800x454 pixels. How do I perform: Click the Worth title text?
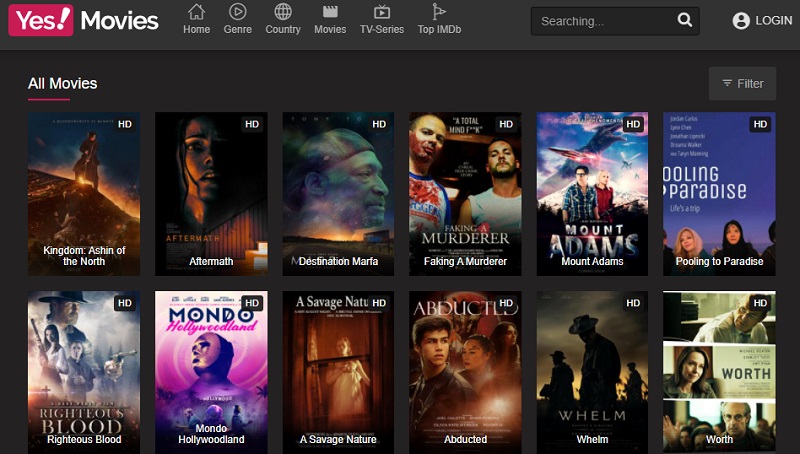pos(719,439)
